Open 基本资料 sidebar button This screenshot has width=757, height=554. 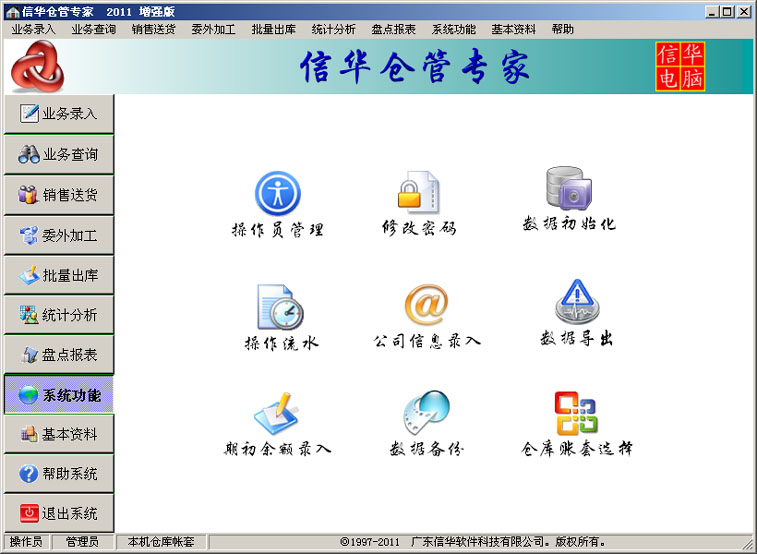(x=59, y=434)
